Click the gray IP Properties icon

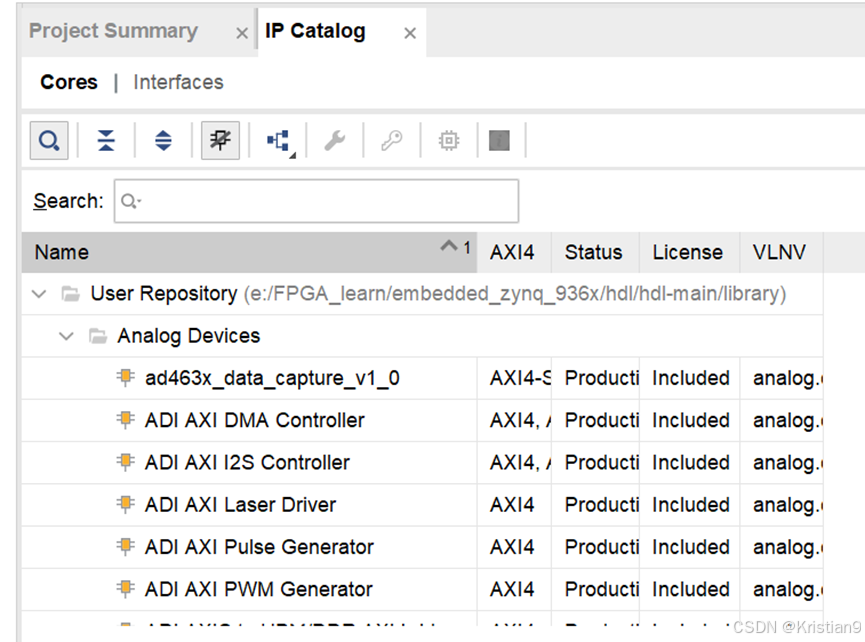click(499, 141)
